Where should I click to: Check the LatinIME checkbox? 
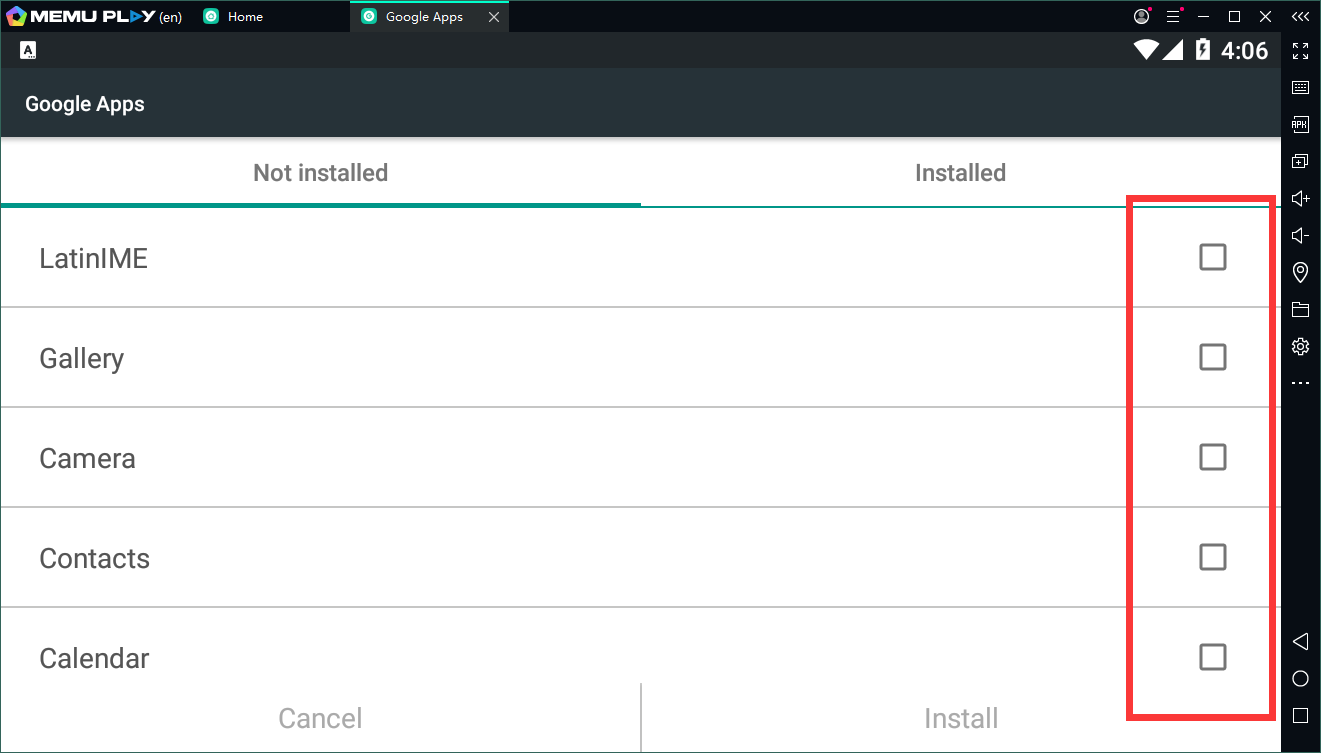click(x=1212, y=257)
